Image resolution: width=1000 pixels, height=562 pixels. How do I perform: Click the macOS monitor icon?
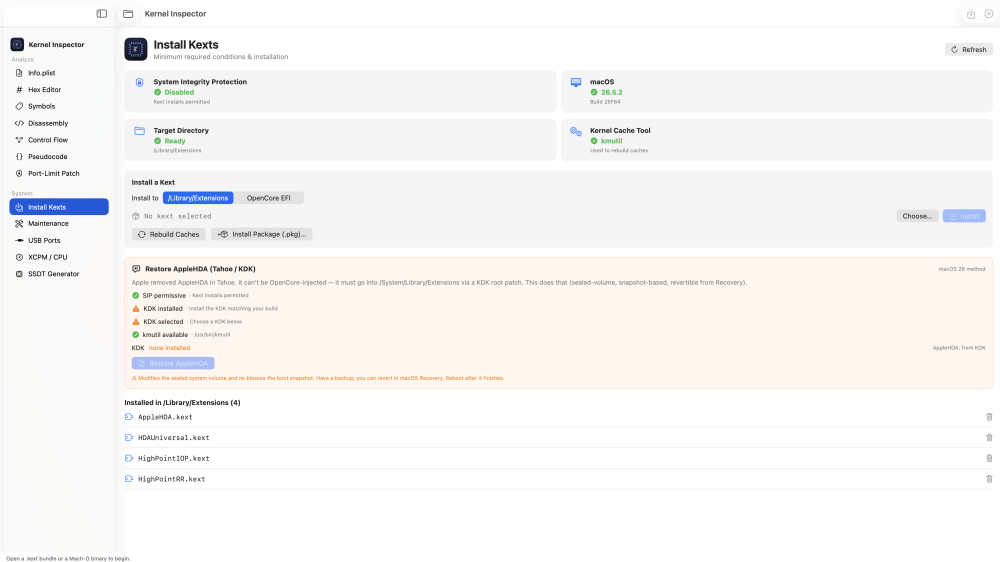[576, 82]
